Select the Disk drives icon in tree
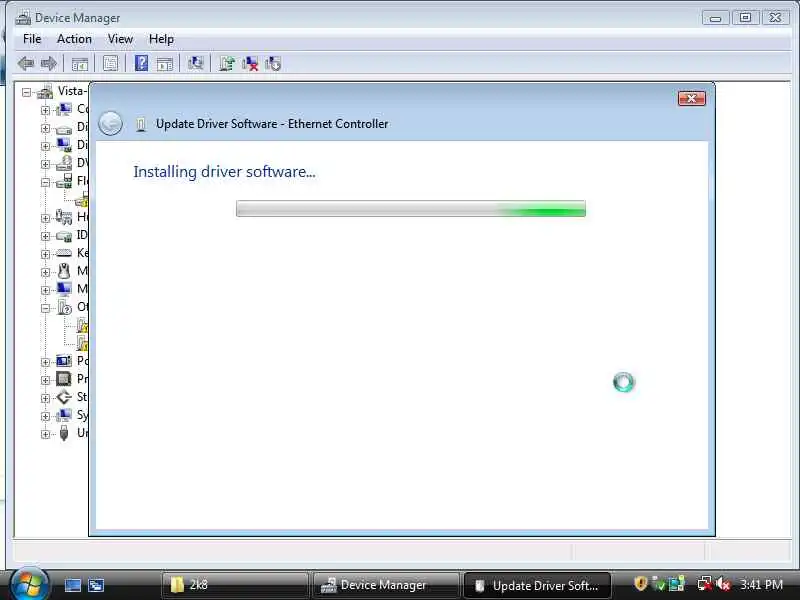This screenshot has width=800, height=600. click(x=64, y=128)
